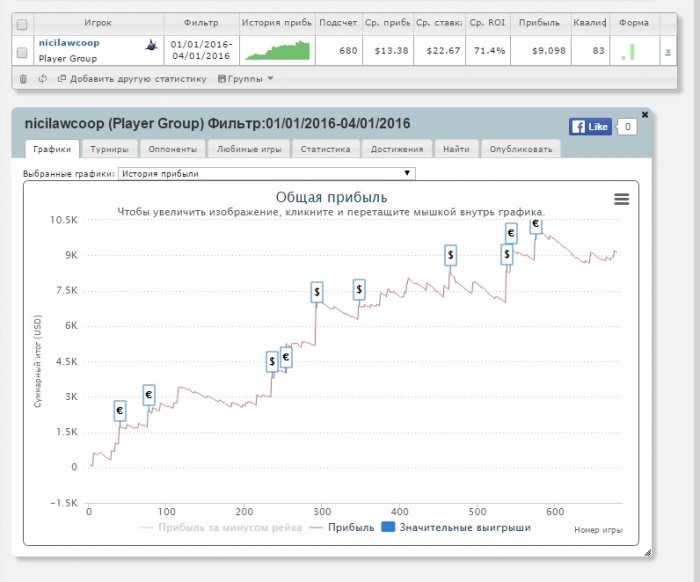Switch to the Любимые игры tab
The width and height of the screenshot is (700, 582).
click(249, 149)
